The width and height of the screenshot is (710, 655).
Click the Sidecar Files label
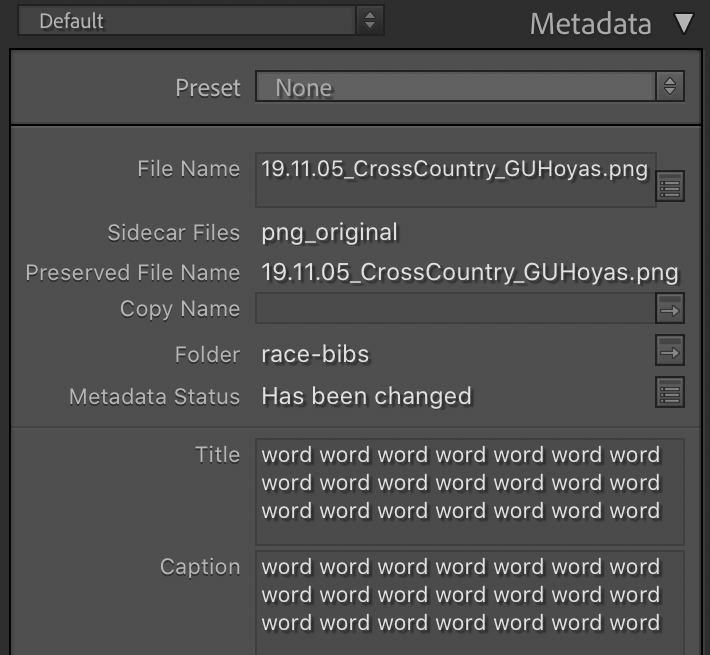tap(174, 233)
